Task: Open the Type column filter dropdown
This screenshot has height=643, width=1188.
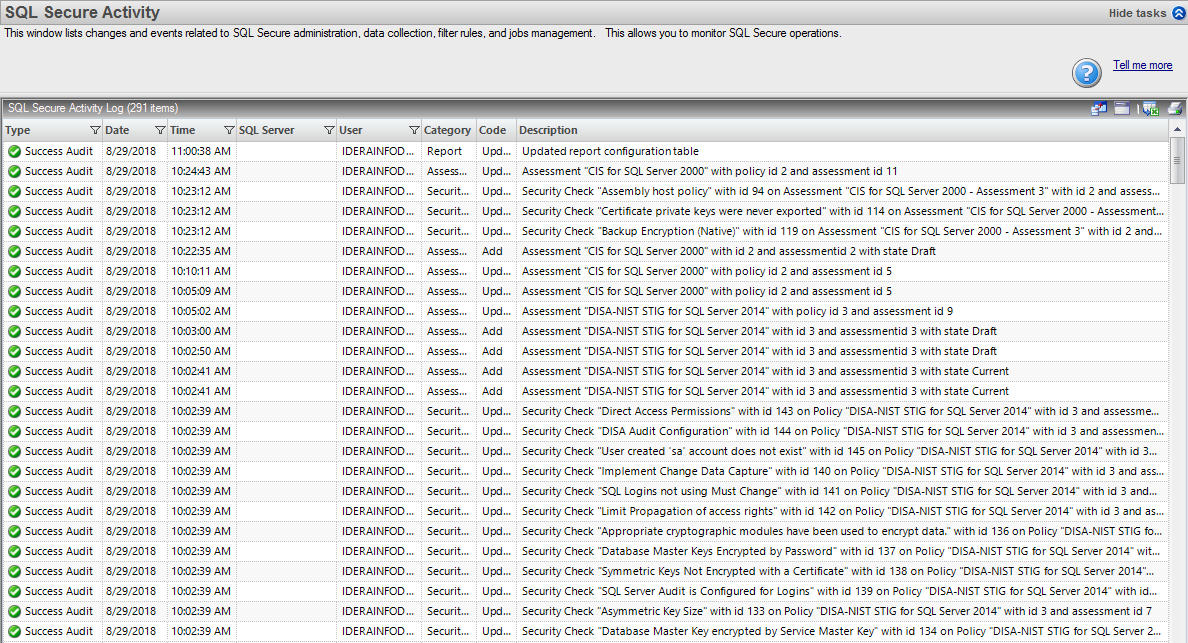Action: pyautogui.click(x=95, y=130)
